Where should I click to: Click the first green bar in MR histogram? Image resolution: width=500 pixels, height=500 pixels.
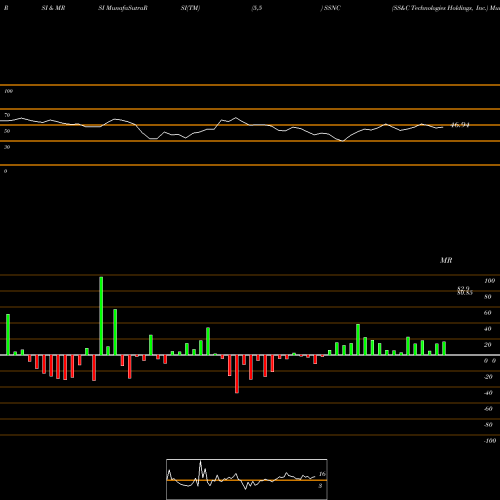click(8, 334)
